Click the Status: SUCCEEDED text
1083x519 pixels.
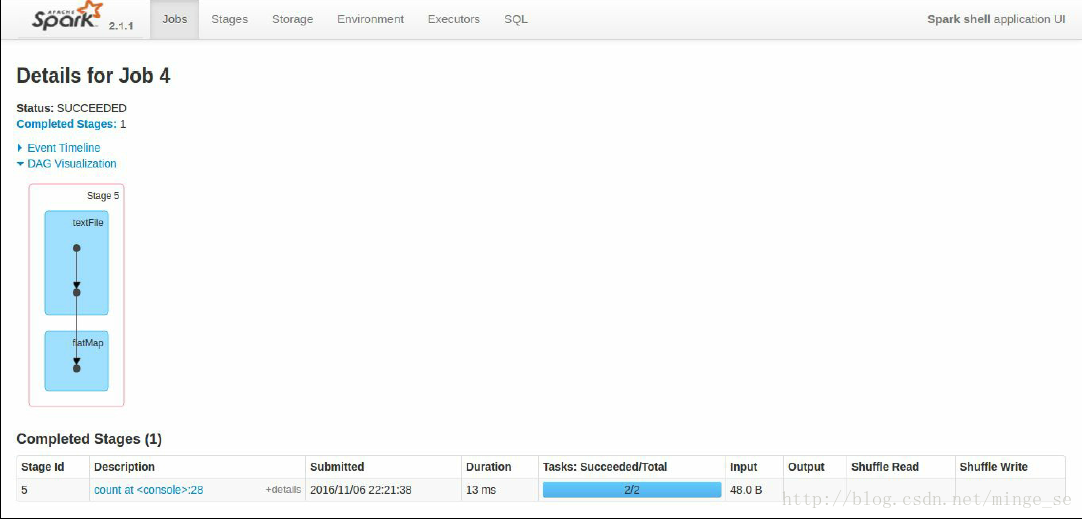coord(72,108)
